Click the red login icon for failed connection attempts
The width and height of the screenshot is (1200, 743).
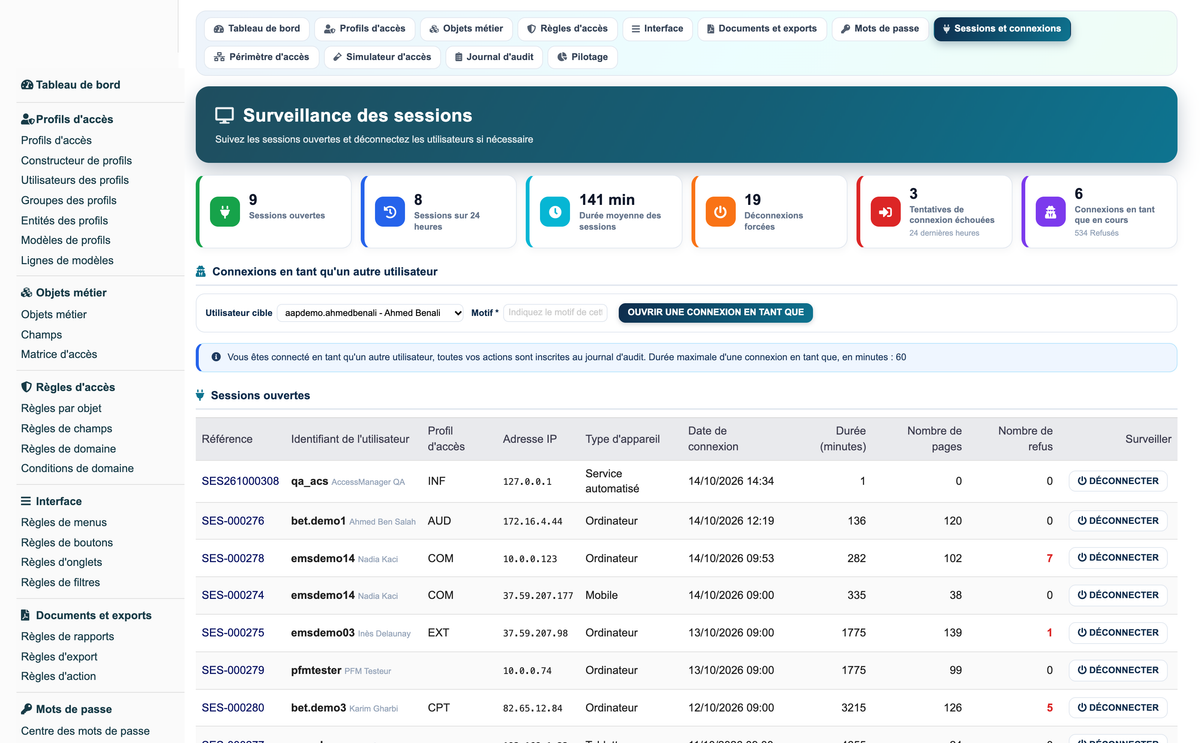(886, 212)
